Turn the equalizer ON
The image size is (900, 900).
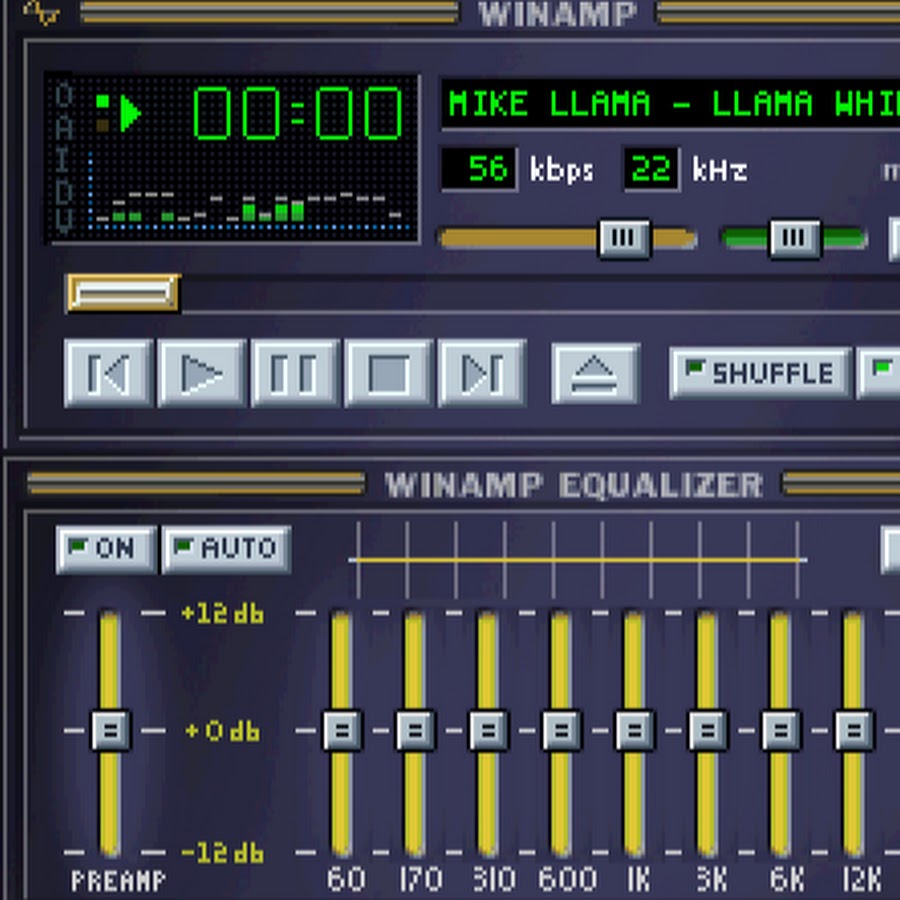[106, 549]
